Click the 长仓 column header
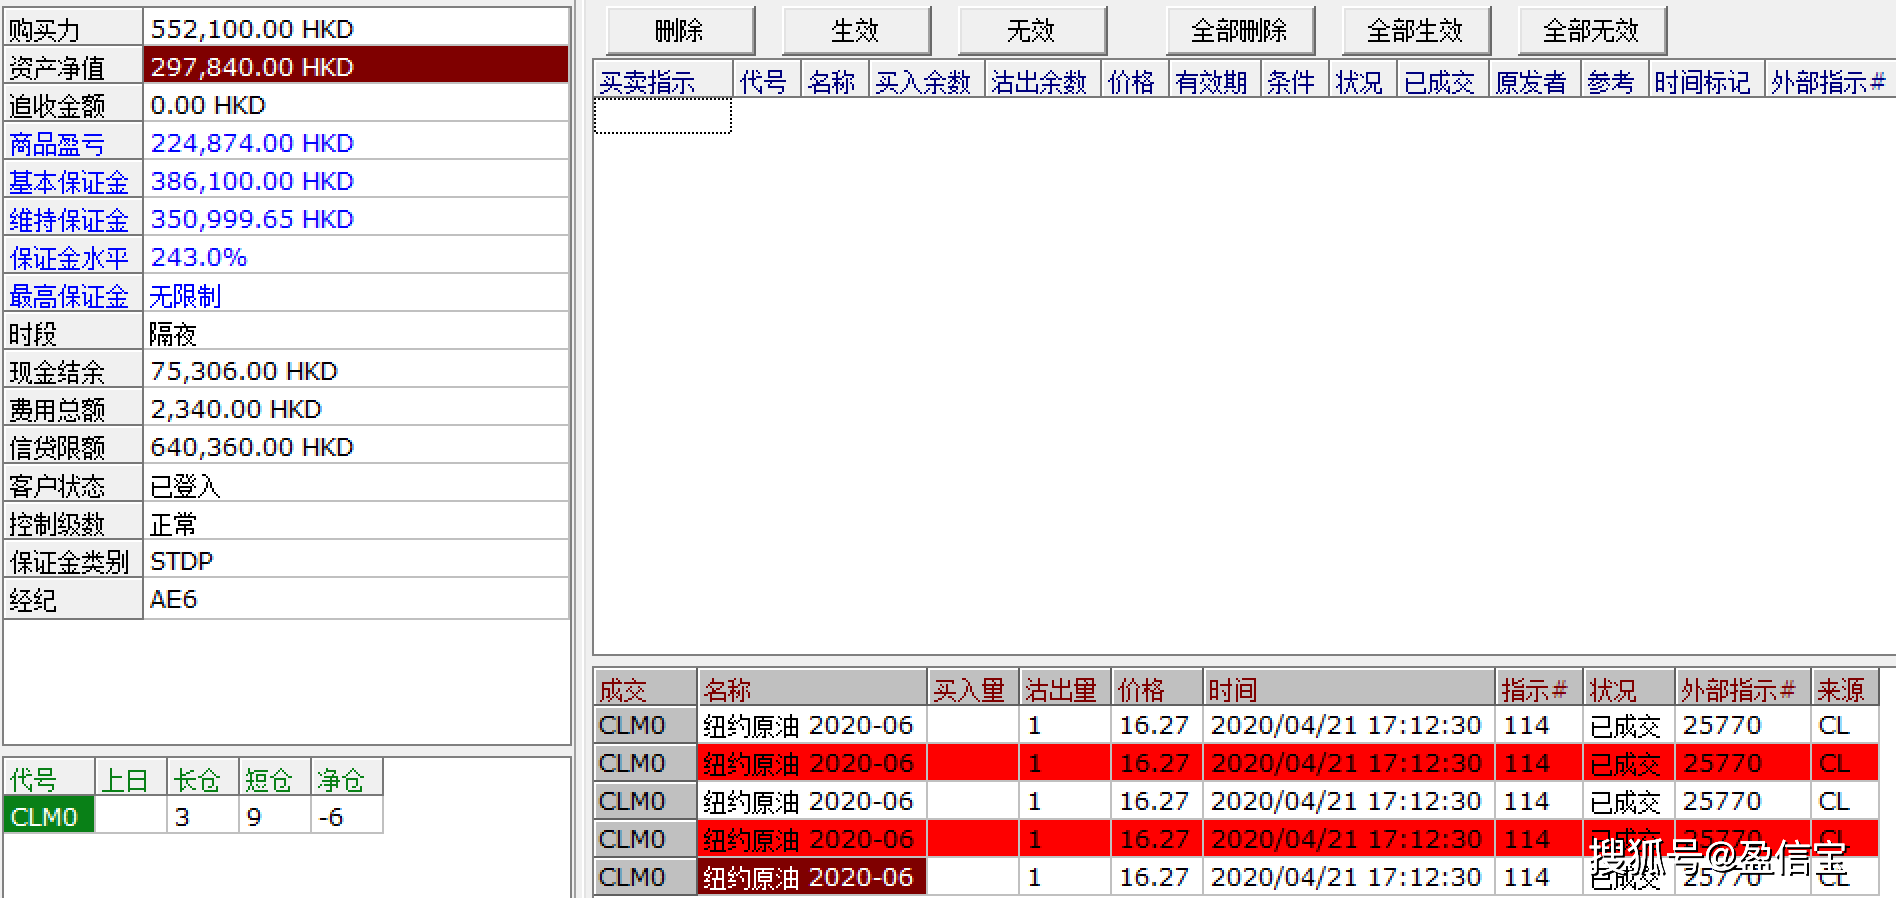This screenshot has width=1896, height=898. [x=203, y=779]
